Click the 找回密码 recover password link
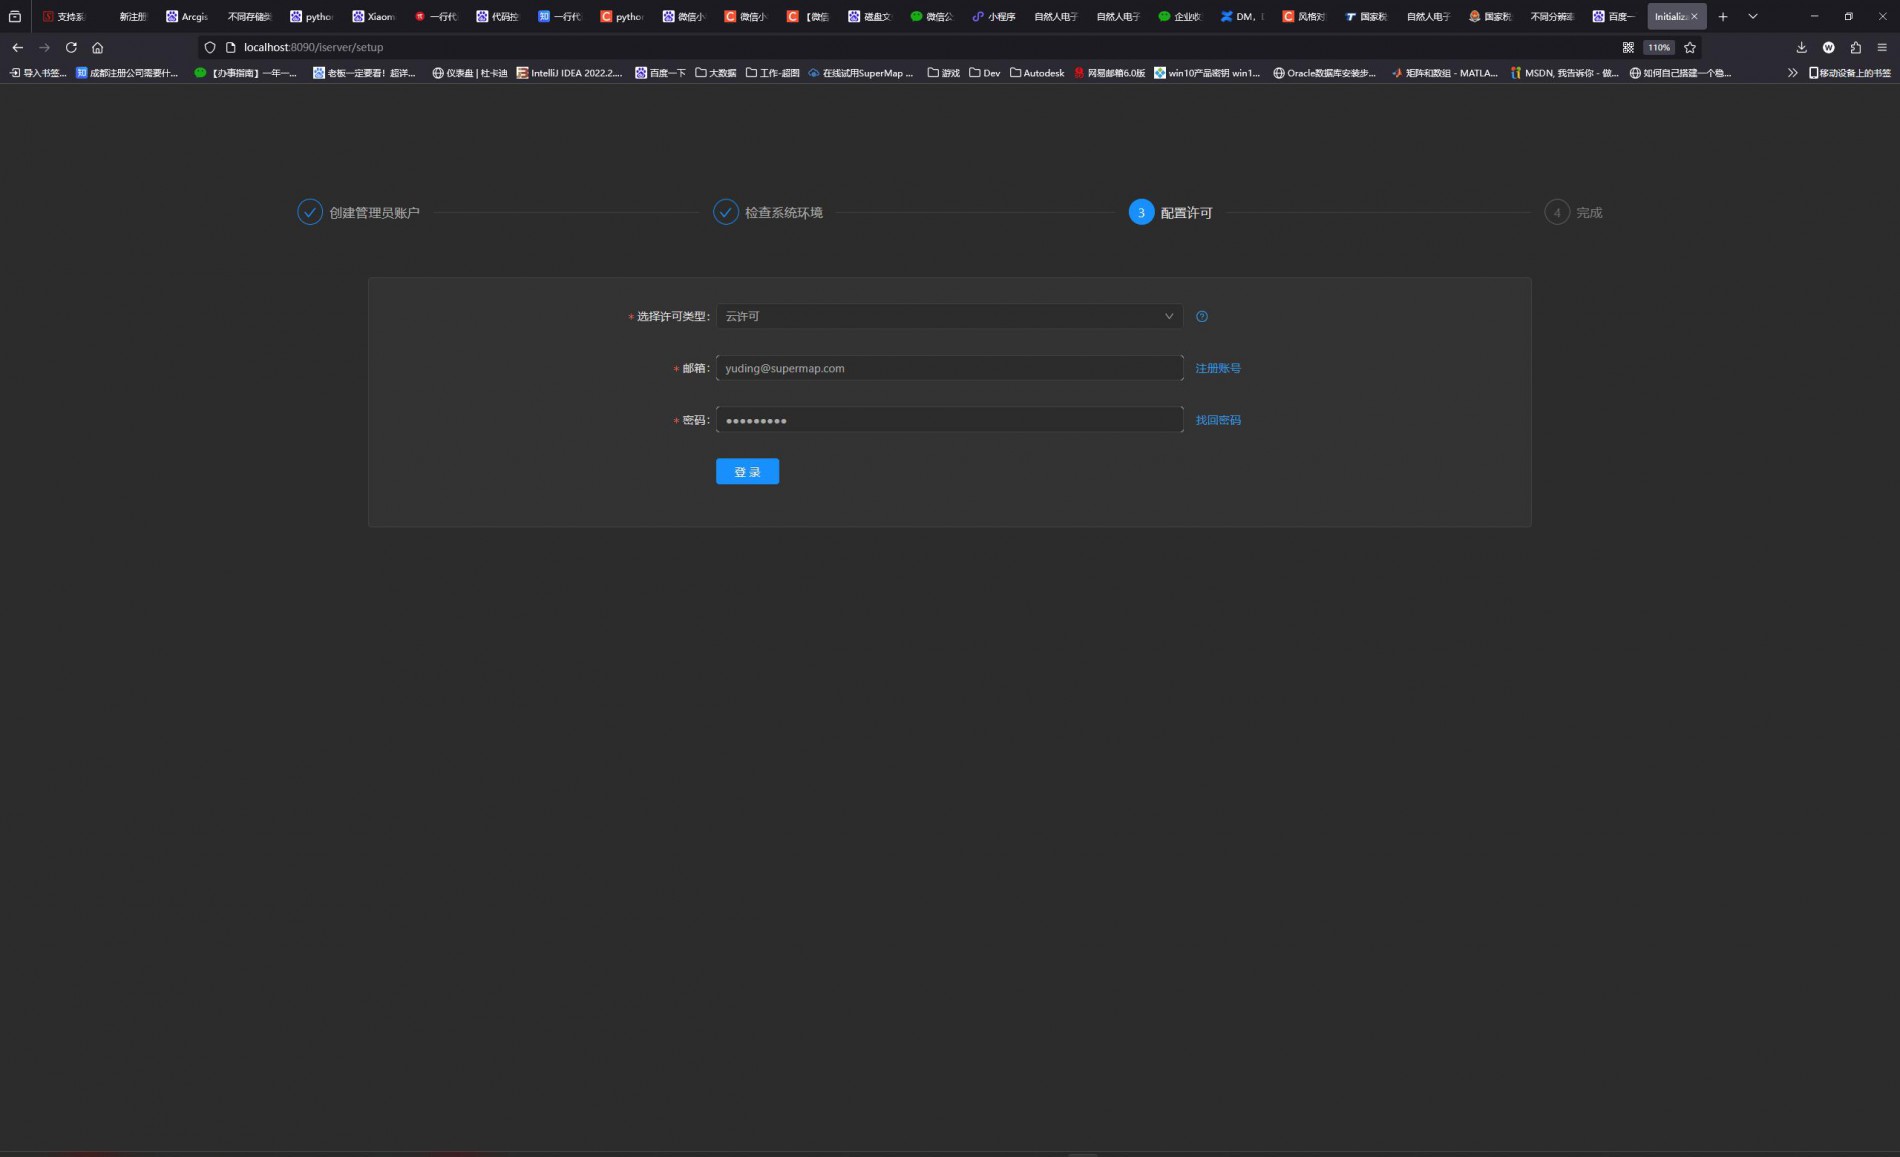Viewport: 1900px width, 1157px height. pyautogui.click(x=1218, y=420)
